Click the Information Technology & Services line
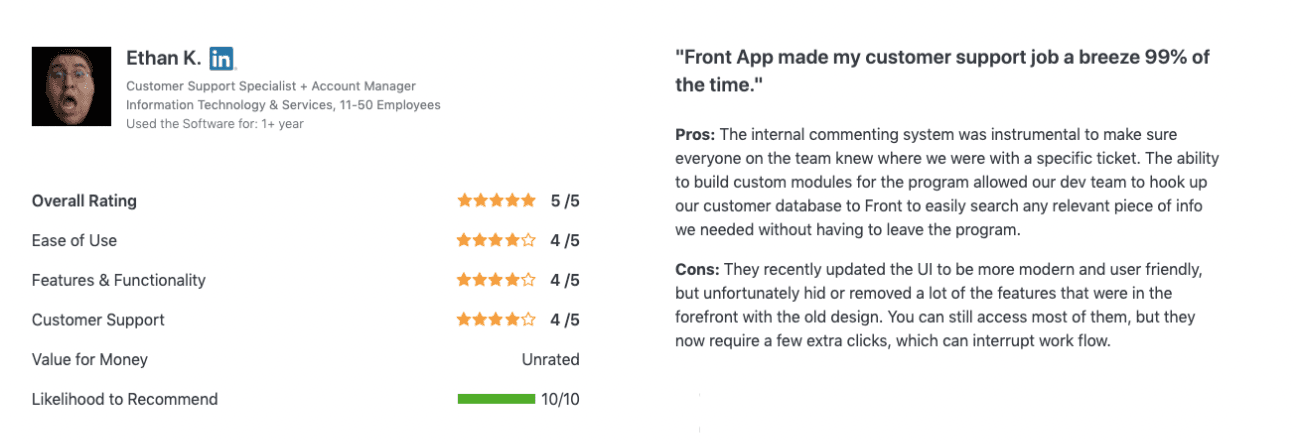Image resolution: width=1296 pixels, height=444 pixels. coord(283,105)
